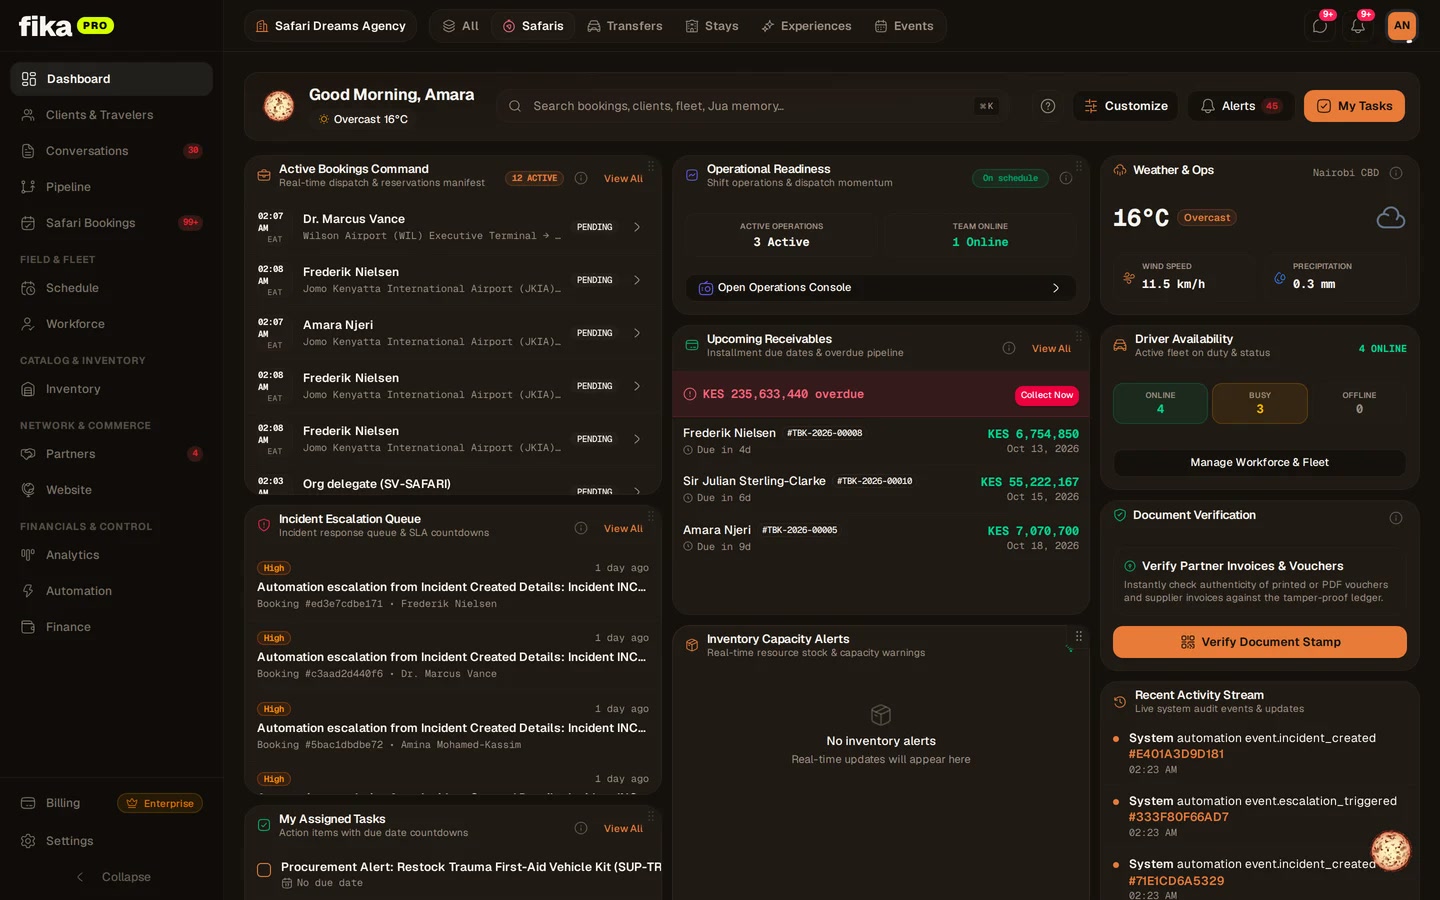Click the Enterprise billing badge

pyautogui.click(x=160, y=804)
